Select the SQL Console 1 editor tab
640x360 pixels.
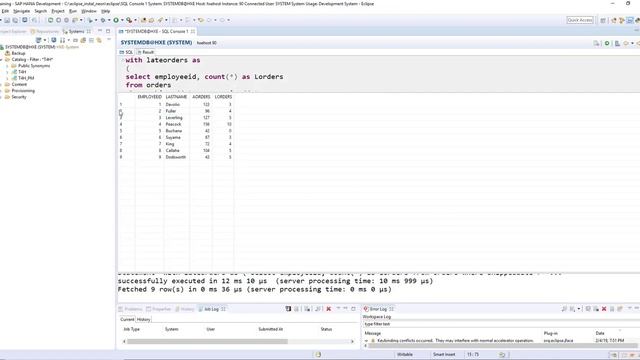(156, 31)
